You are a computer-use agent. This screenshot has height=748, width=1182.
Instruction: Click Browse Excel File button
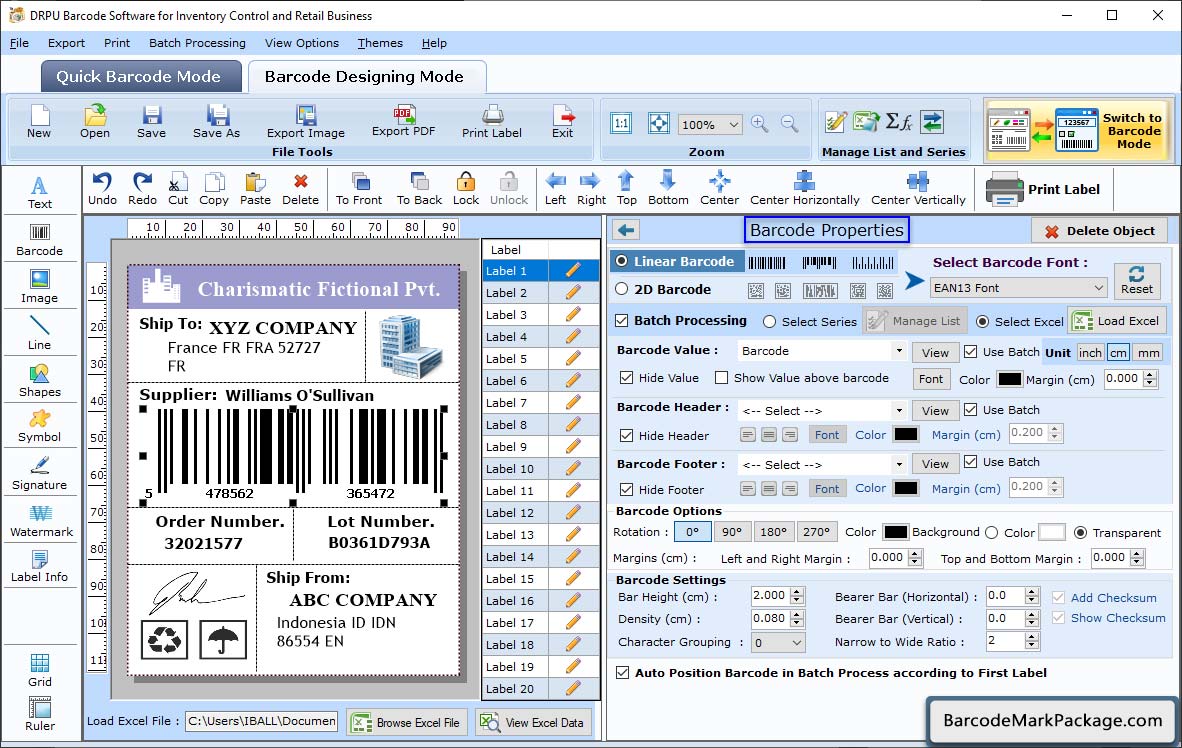[407, 722]
